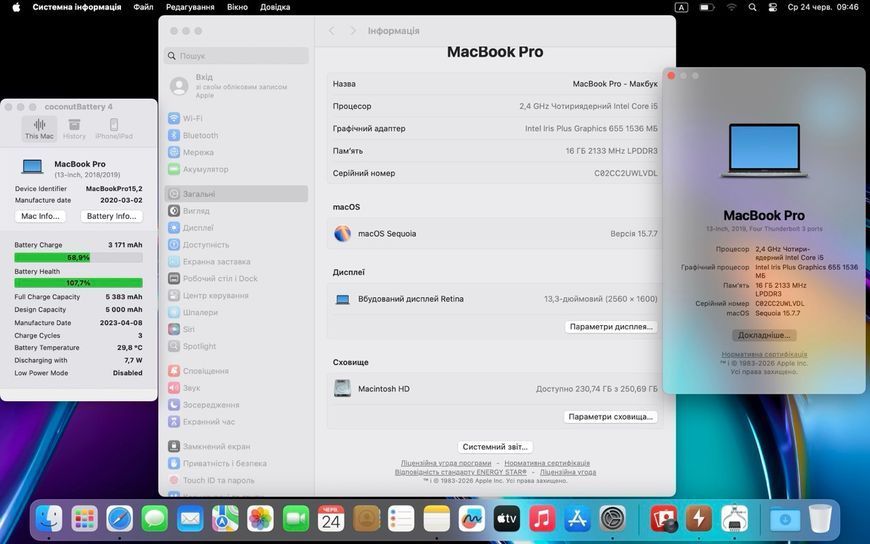Open Reminders app in the Dock
This screenshot has width=870, height=544.
pos(401,520)
